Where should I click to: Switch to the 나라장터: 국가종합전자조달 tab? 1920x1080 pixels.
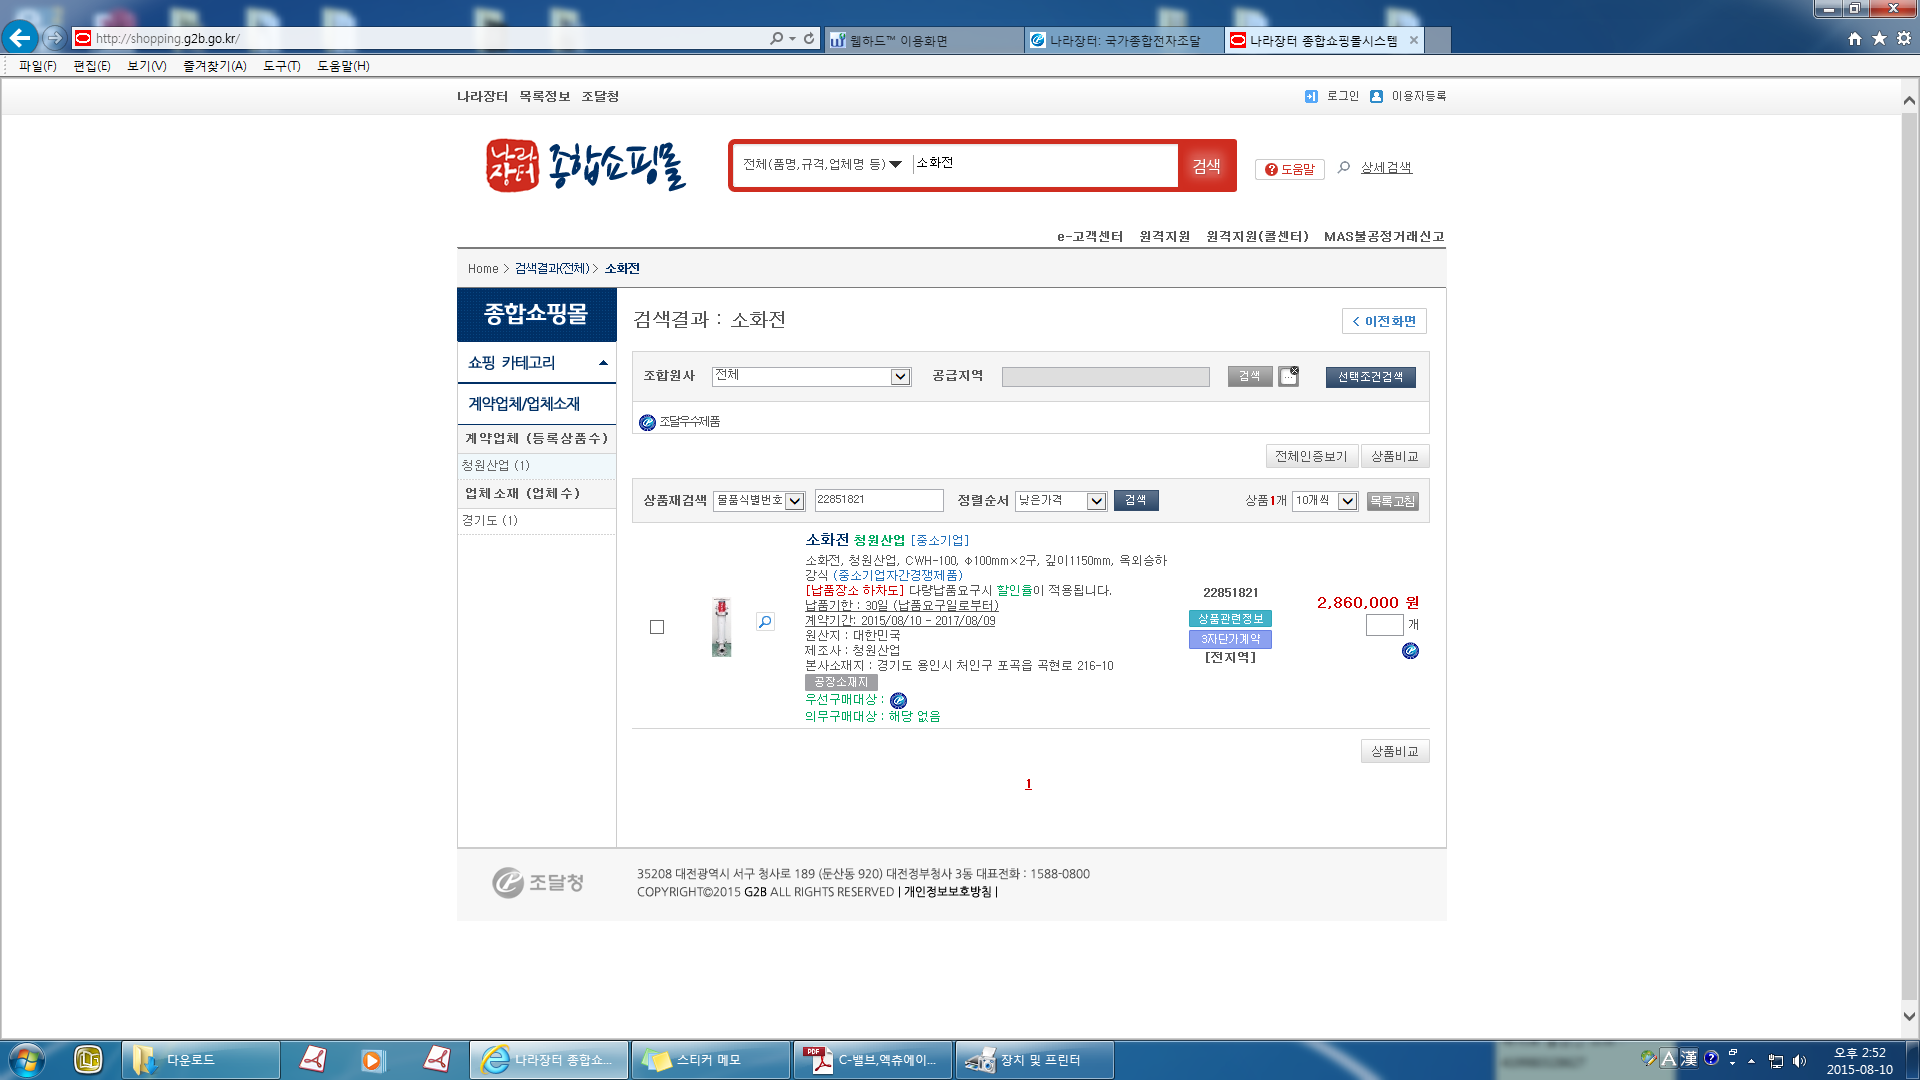pos(1124,40)
